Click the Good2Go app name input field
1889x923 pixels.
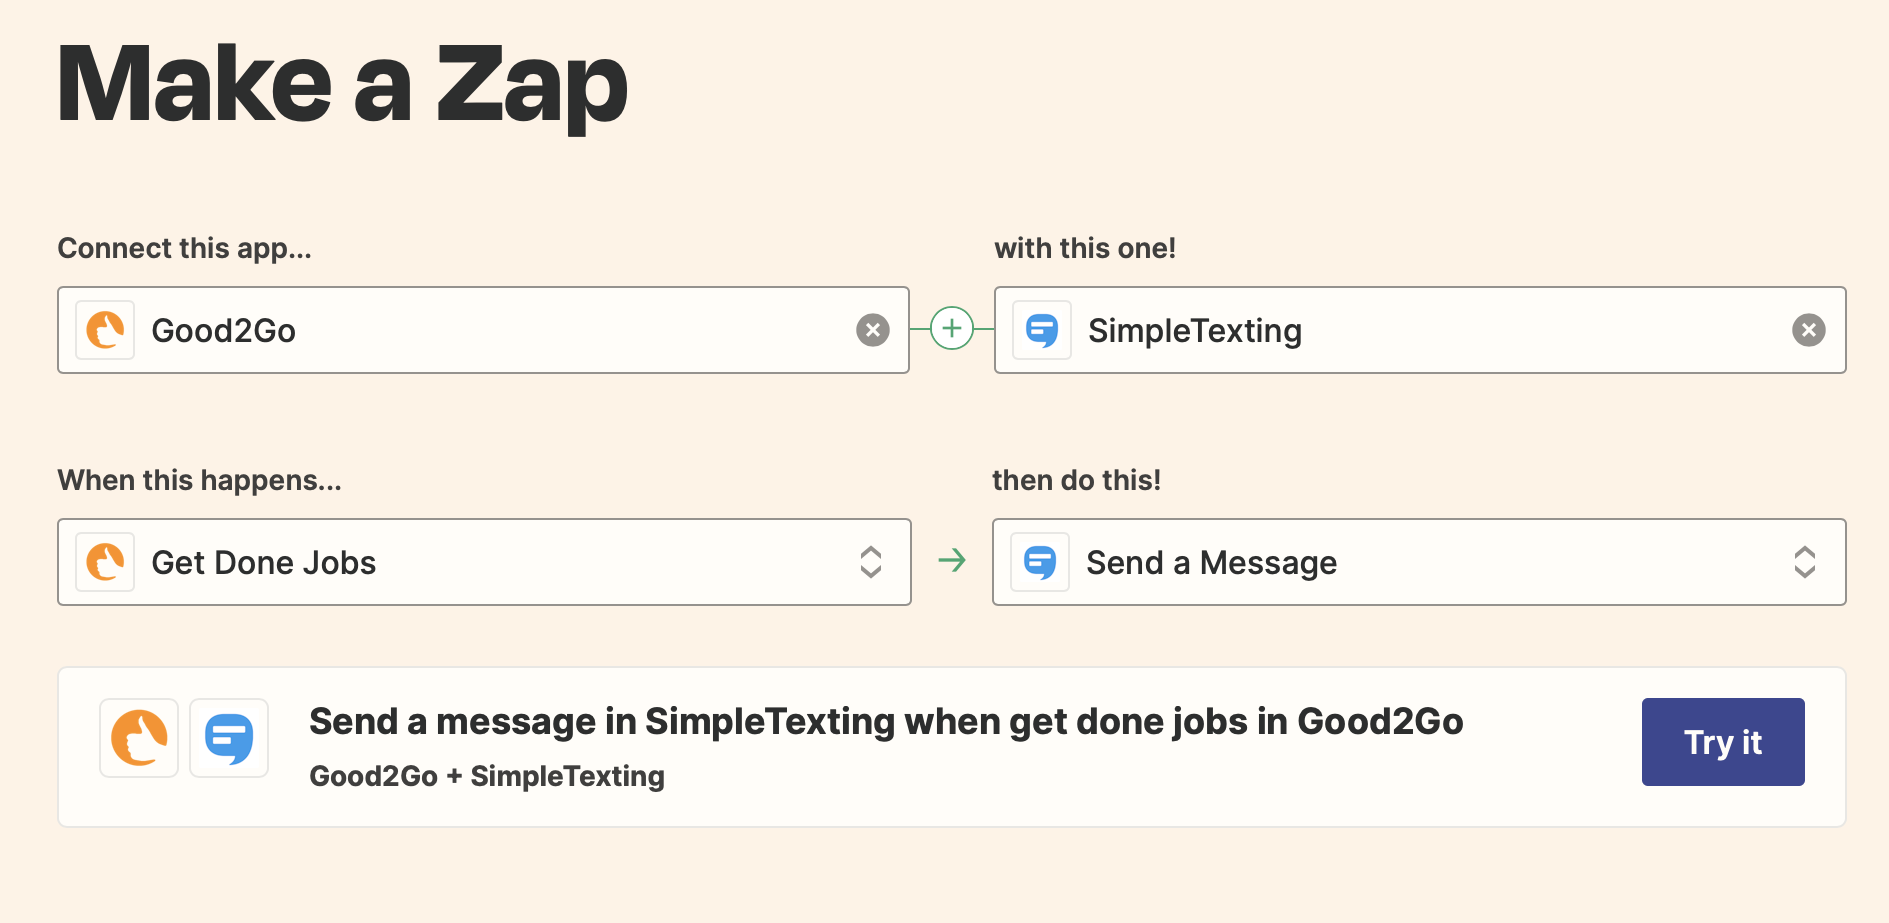tap(484, 330)
